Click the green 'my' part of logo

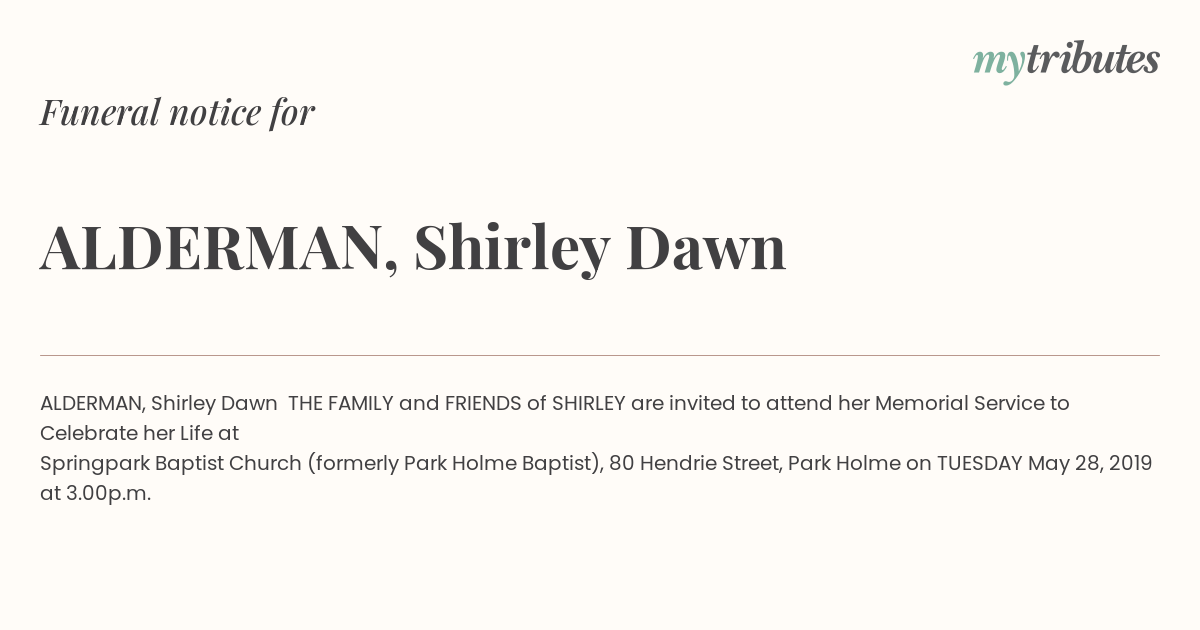[999, 65]
